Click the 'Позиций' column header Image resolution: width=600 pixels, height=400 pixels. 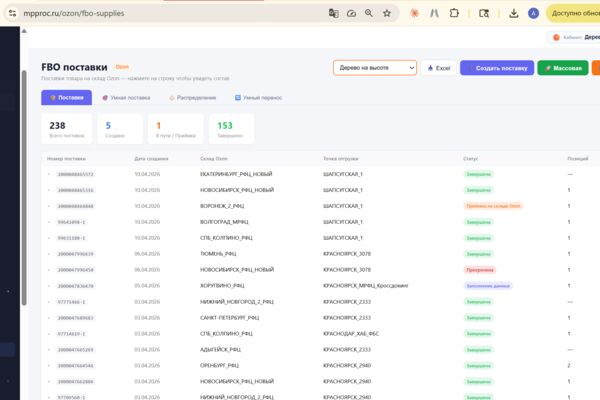[577, 158]
